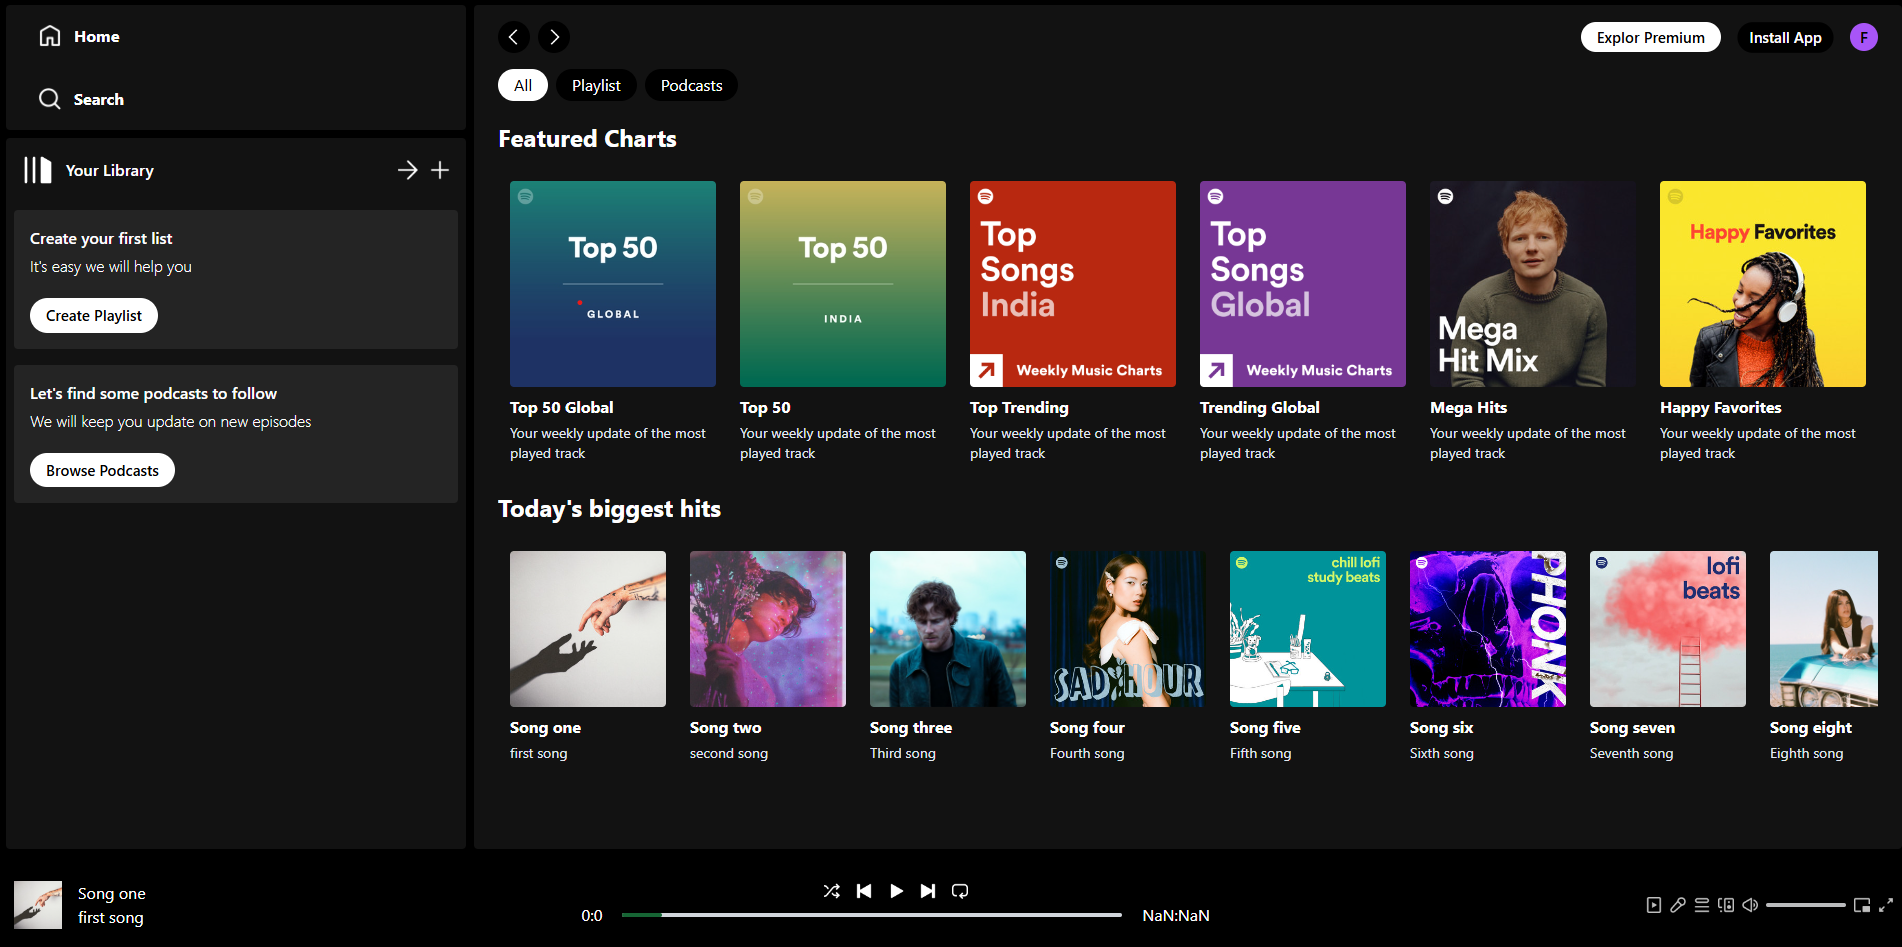
Task: Open connect to a device icon
Action: pos(1726,905)
